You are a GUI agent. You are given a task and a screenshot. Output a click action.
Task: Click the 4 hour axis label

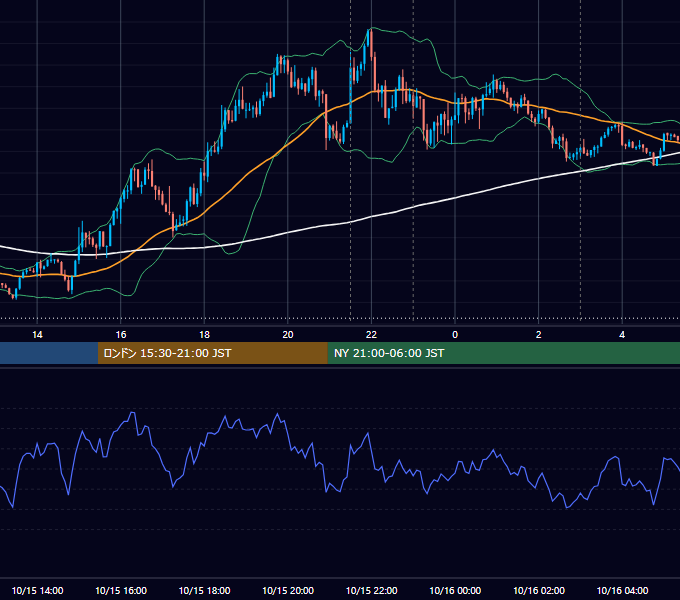622,335
